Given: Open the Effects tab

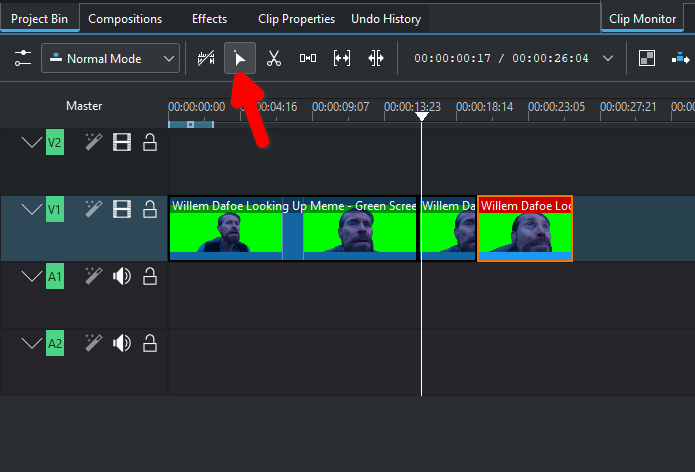Looking at the screenshot, I should pos(209,19).
